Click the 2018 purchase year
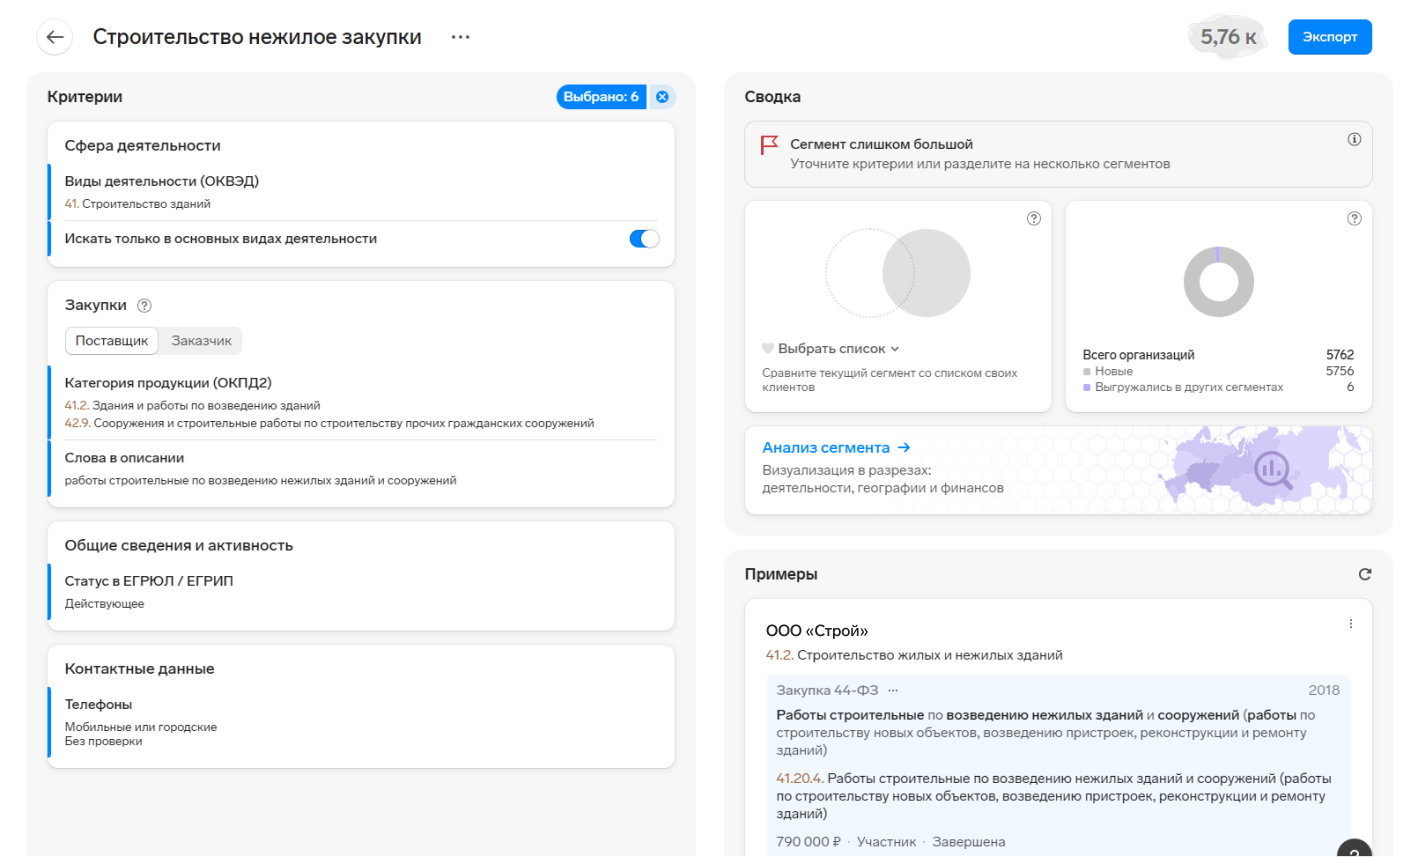 (1324, 690)
